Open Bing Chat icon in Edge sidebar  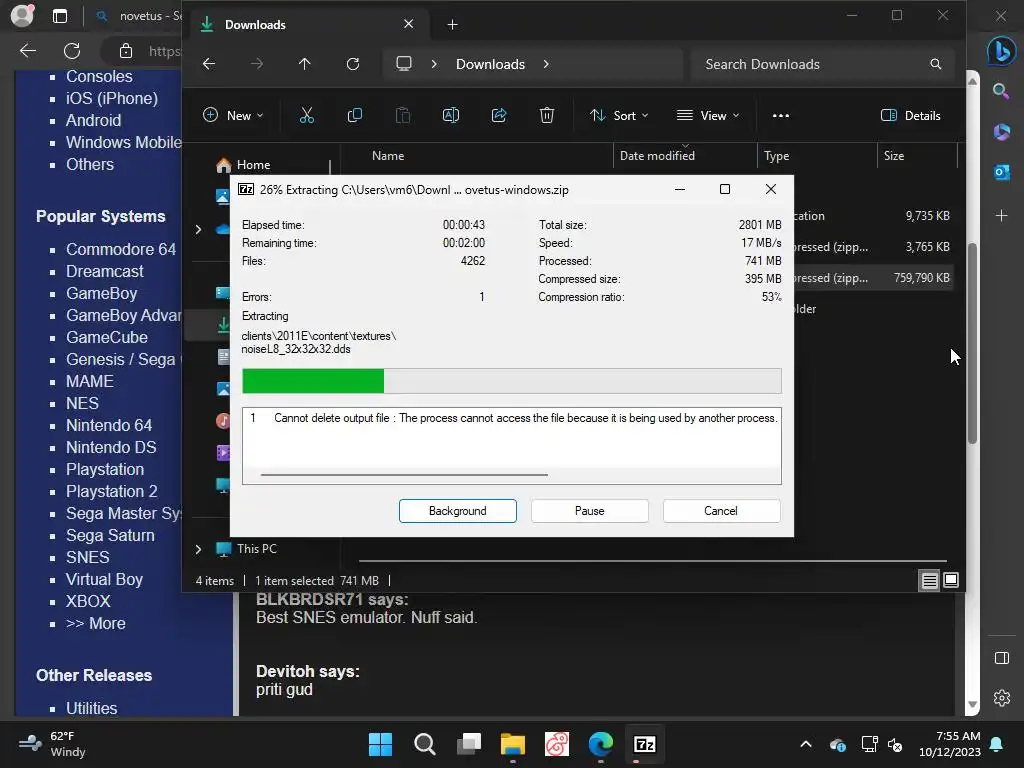point(1001,51)
